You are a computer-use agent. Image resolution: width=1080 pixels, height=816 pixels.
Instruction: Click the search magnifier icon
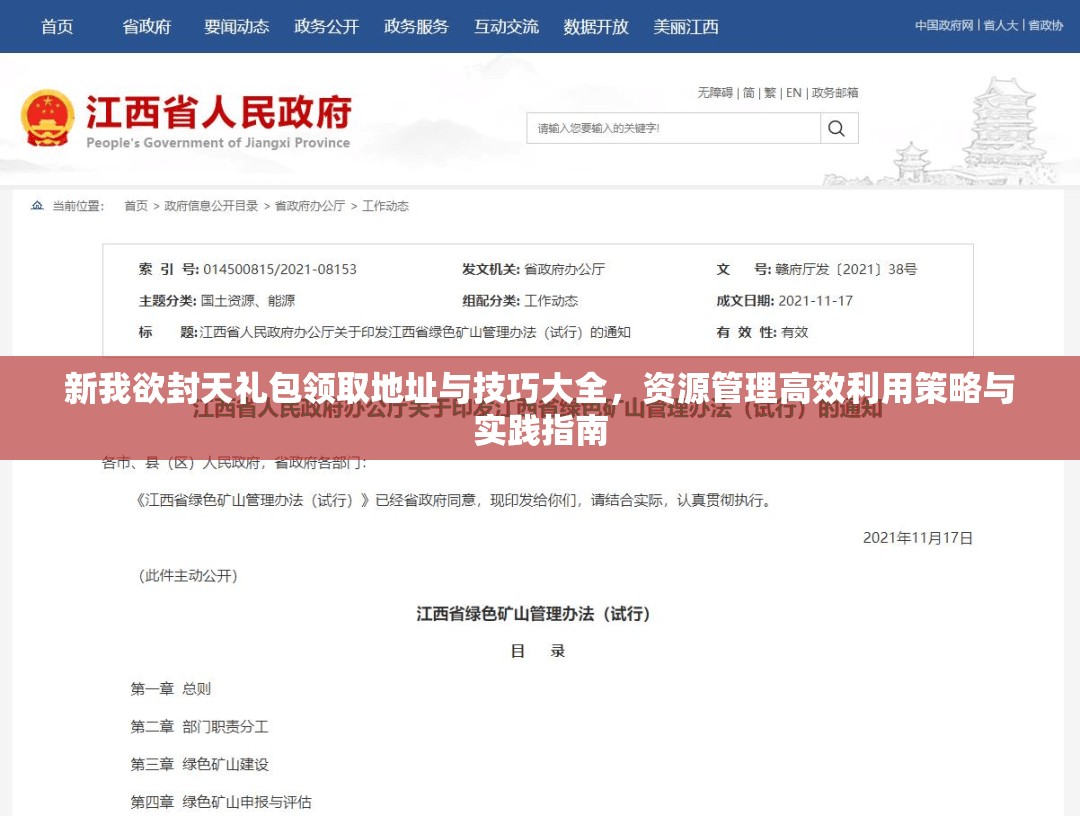pos(836,128)
